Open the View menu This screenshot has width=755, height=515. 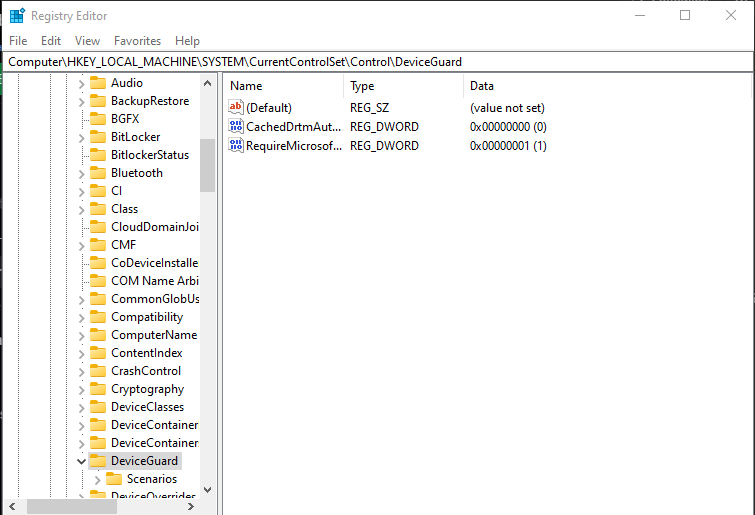pyautogui.click(x=87, y=41)
